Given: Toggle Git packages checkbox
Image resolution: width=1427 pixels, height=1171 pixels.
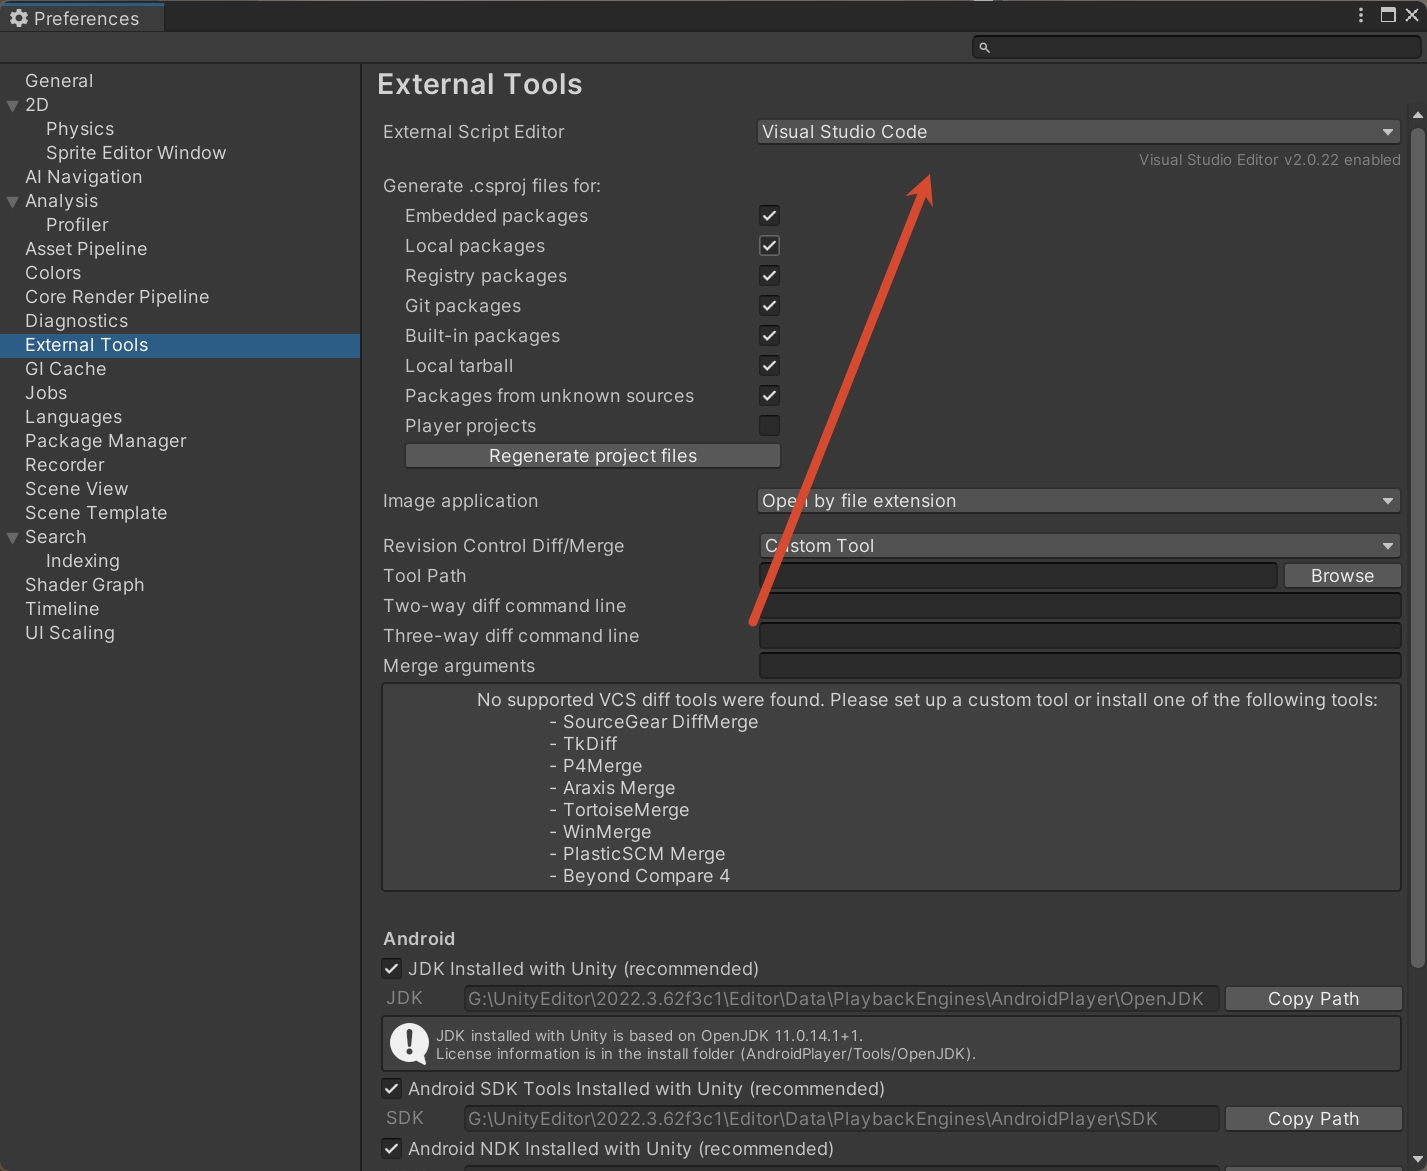Looking at the screenshot, I should [769, 306].
